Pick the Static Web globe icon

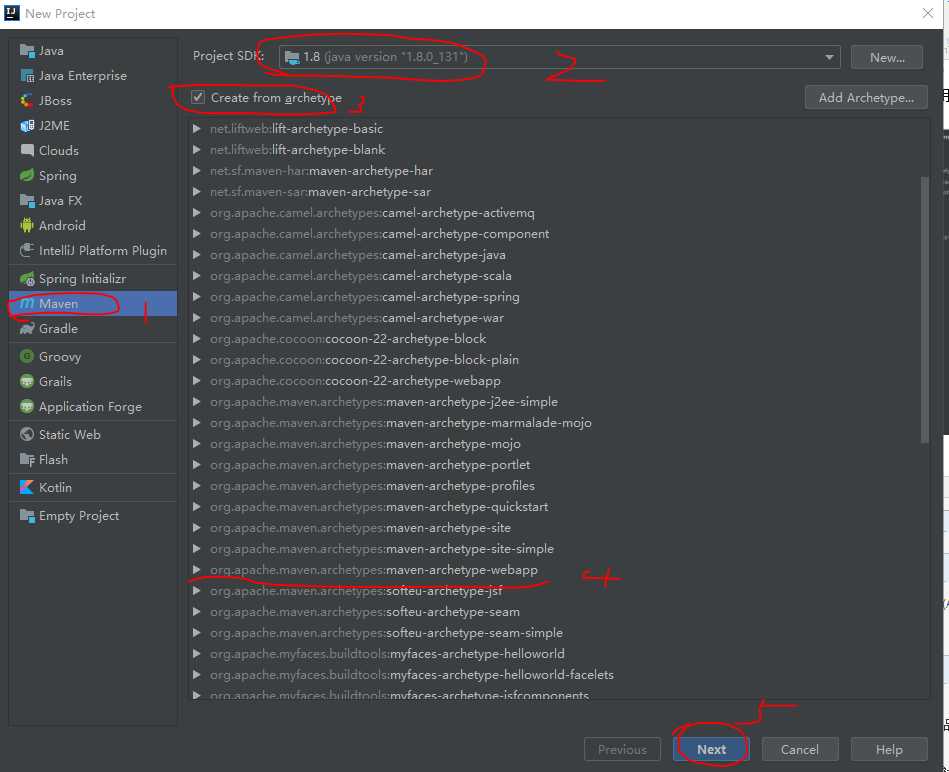point(27,434)
